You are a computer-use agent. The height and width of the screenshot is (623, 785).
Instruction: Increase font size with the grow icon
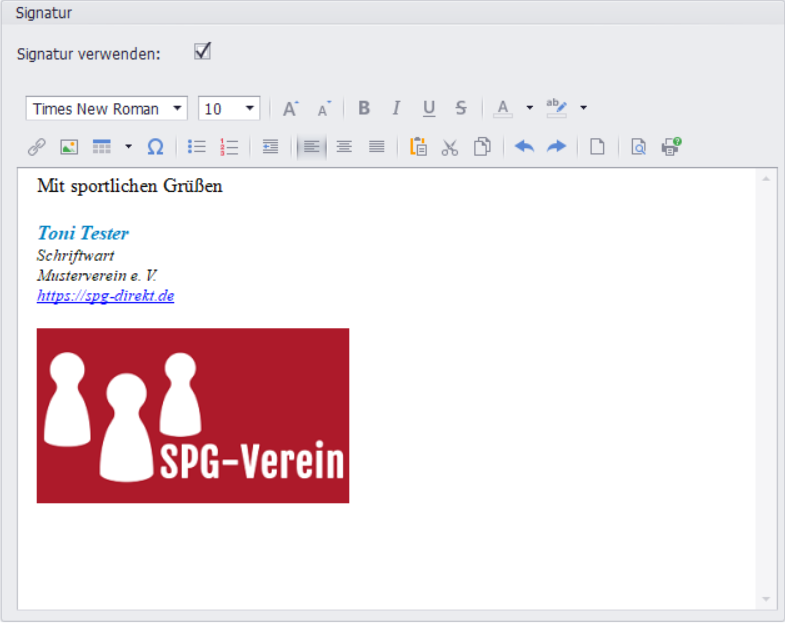click(x=290, y=108)
